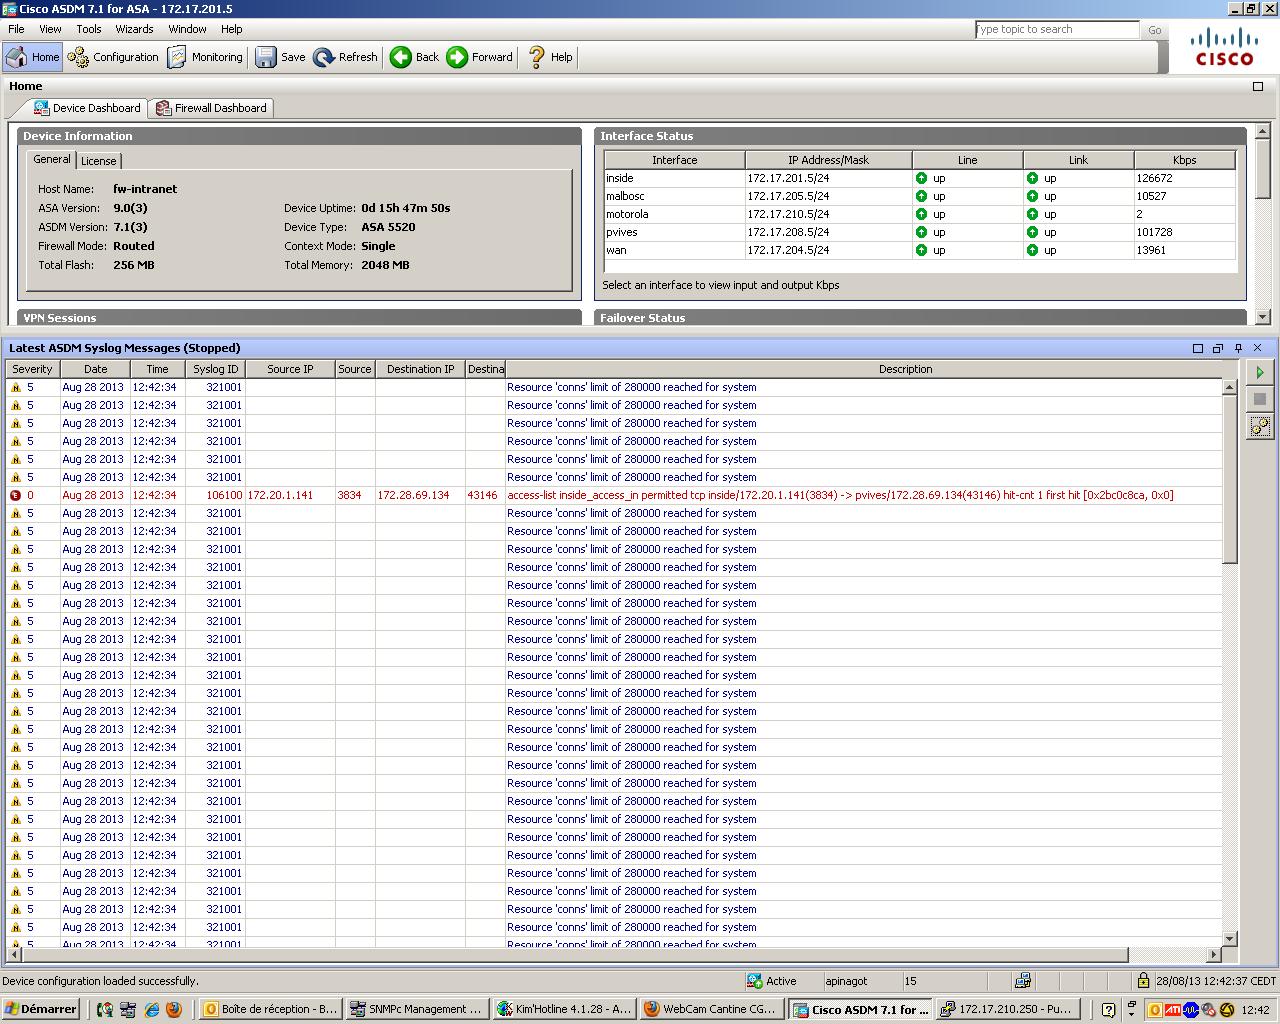This screenshot has width=1280, height=1024.
Task: Click the network device icon in status bar
Action: (x=1022, y=981)
